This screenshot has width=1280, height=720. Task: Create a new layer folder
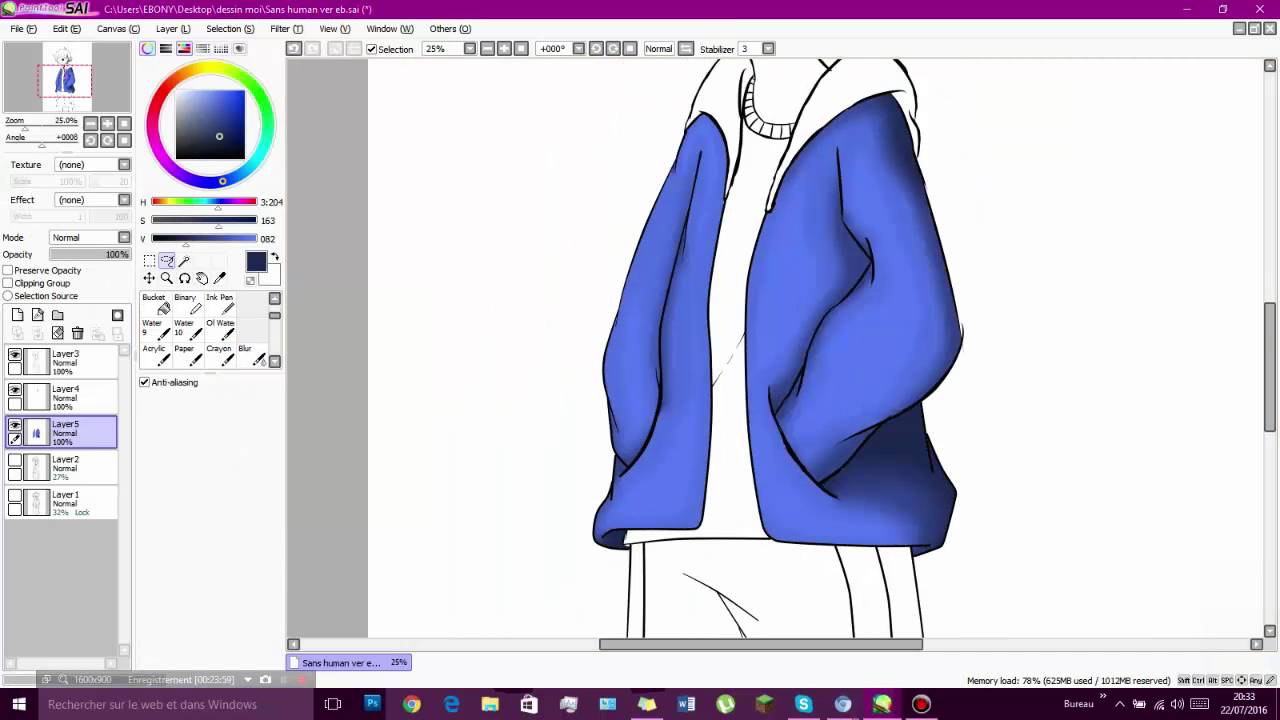(x=57, y=315)
